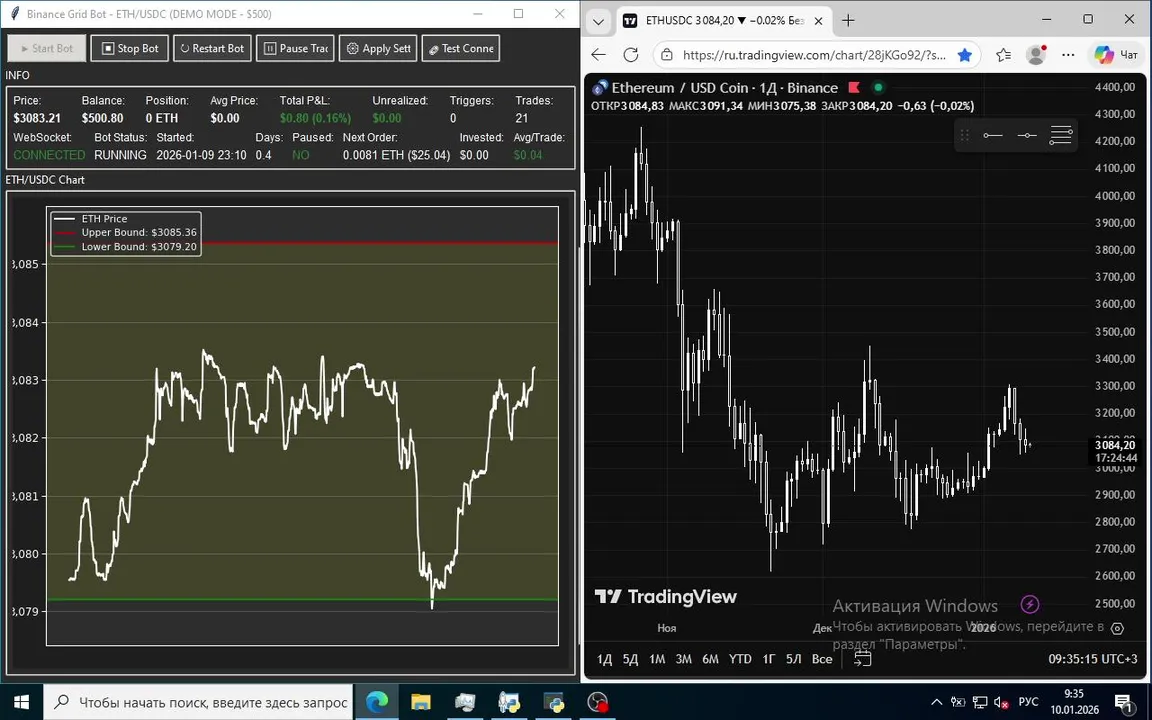Click the Stop Bot button

129,48
